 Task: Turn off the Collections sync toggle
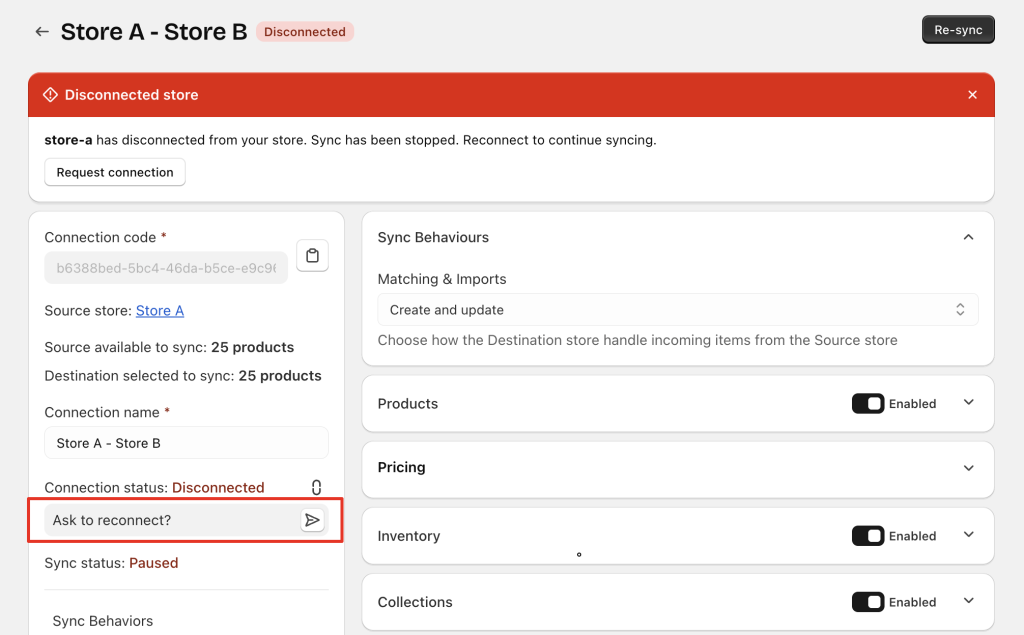point(868,602)
